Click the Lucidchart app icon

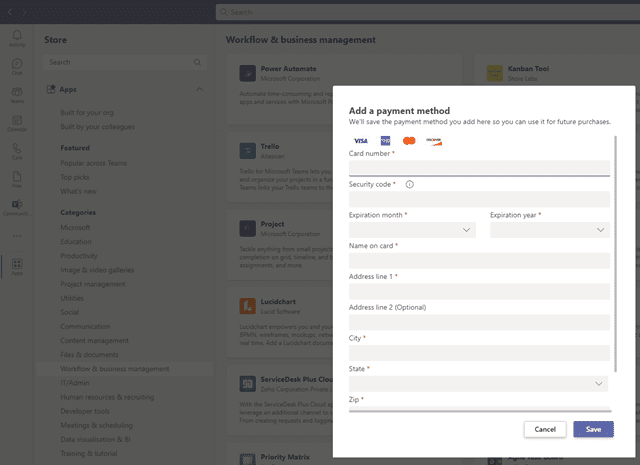(x=247, y=306)
